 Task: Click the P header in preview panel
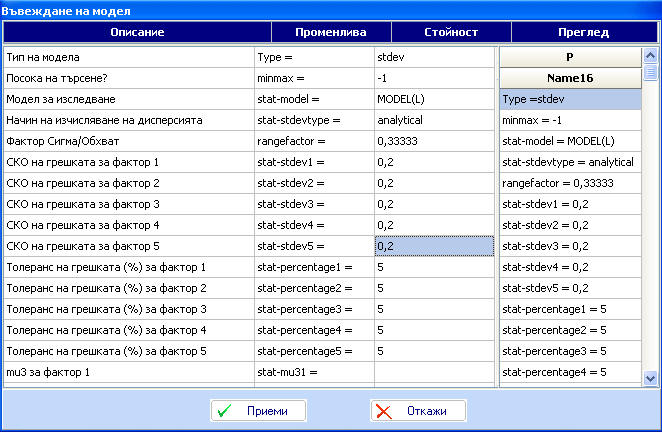[569, 57]
